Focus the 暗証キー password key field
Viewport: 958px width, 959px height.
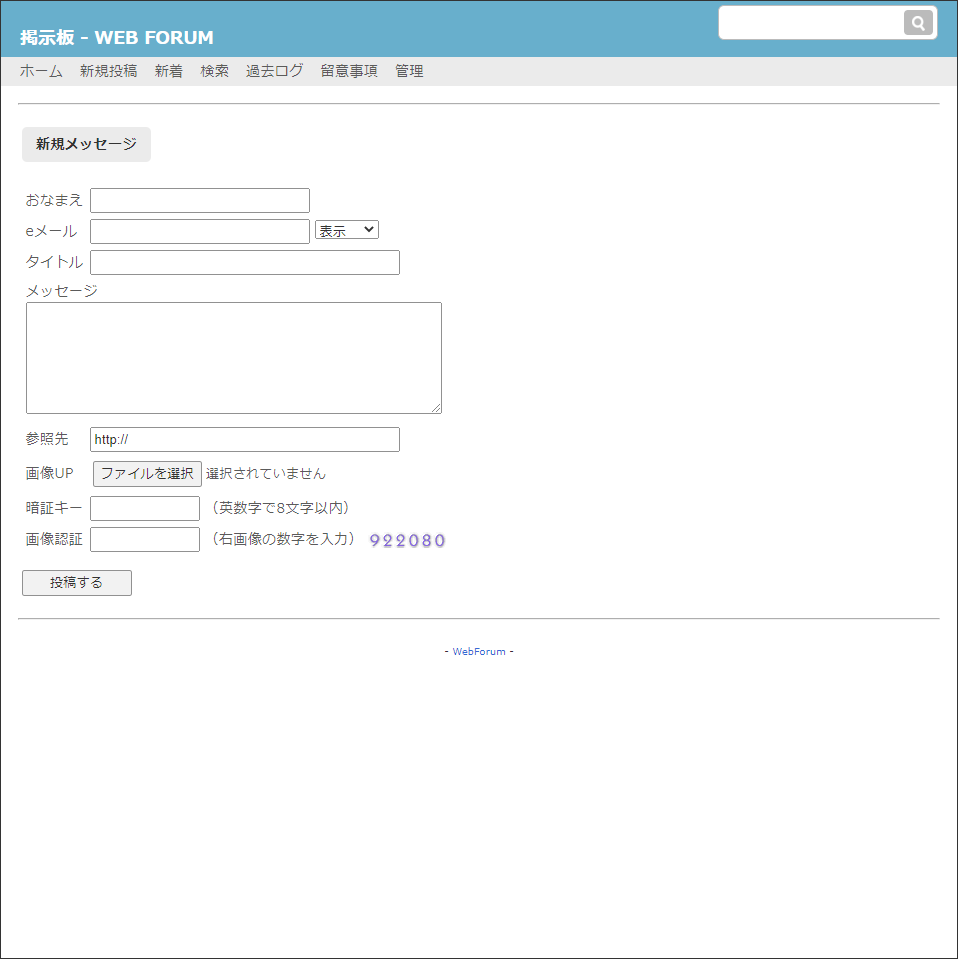[144, 508]
